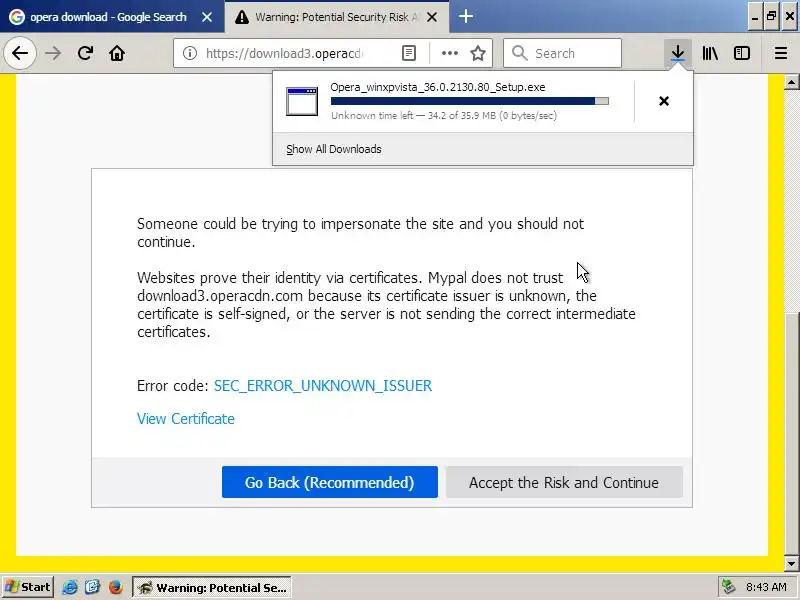Open a new browser tab
The image size is (800, 600).
click(x=465, y=17)
